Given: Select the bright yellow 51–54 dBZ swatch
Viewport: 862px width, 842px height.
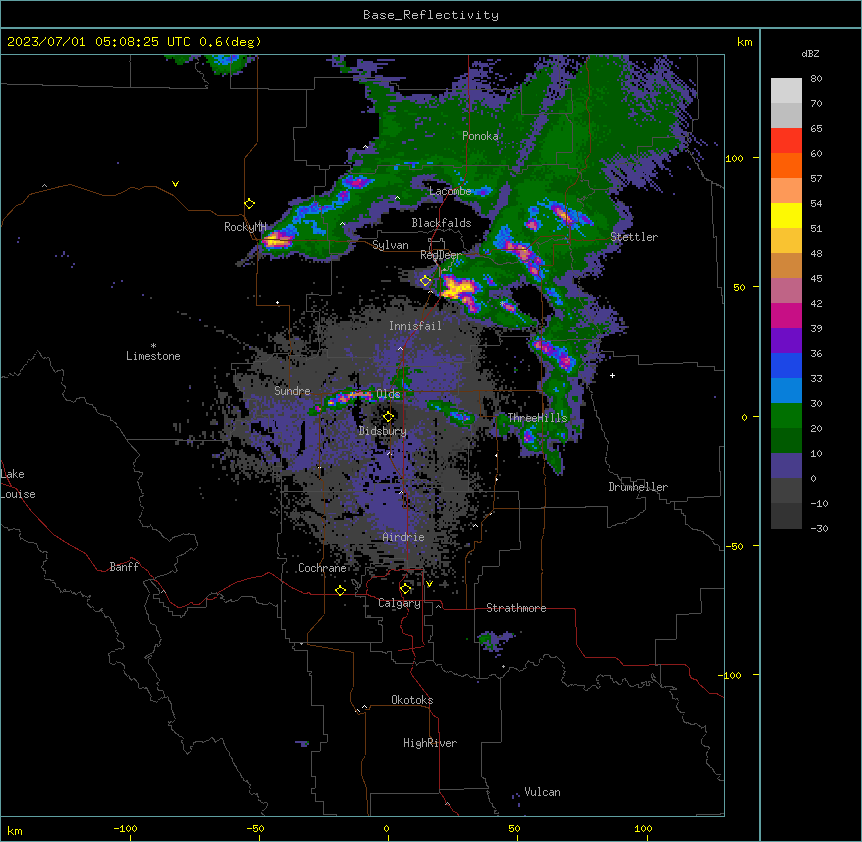Looking at the screenshot, I should [x=786, y=216].
